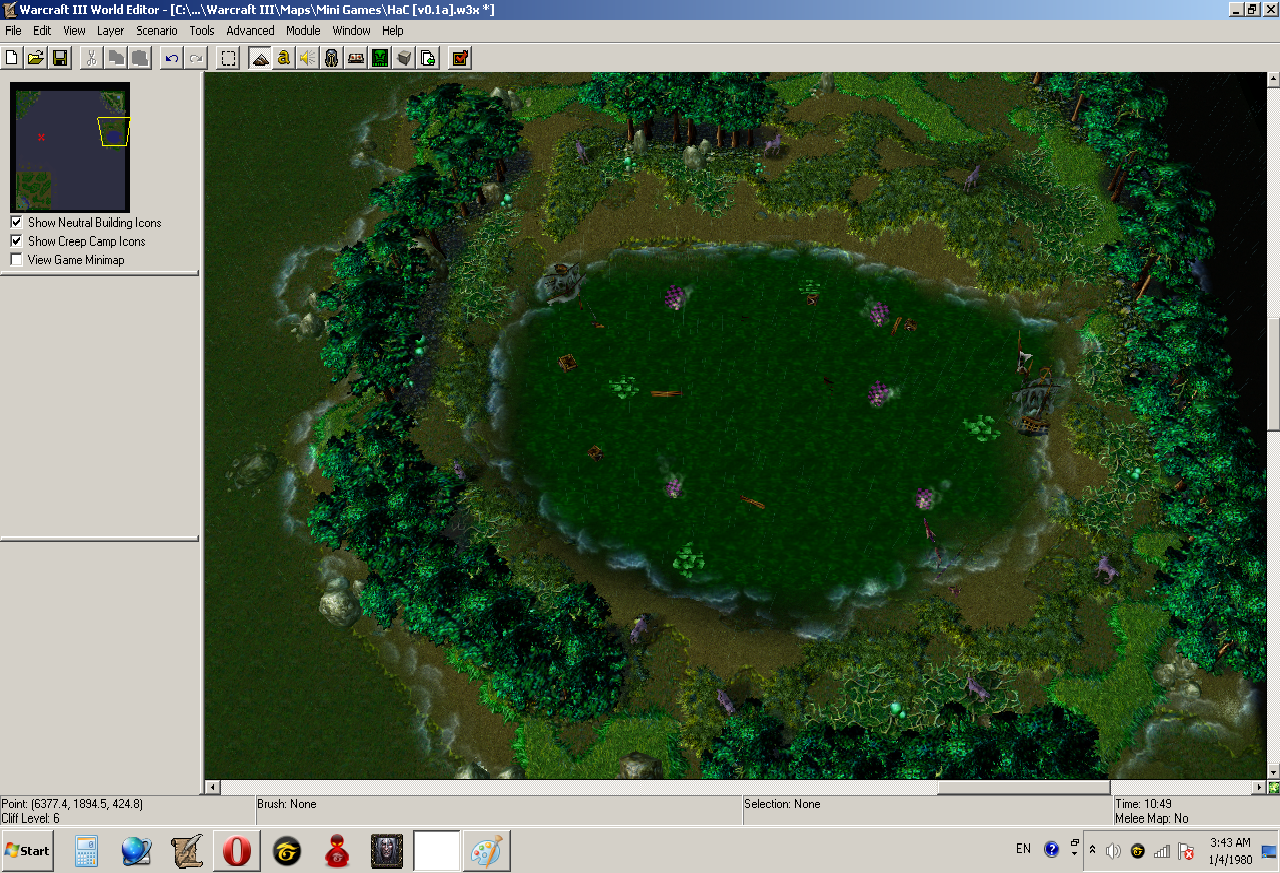Click the New Map toolbar icon
The image size is (1280, 873).
[13, 58]
